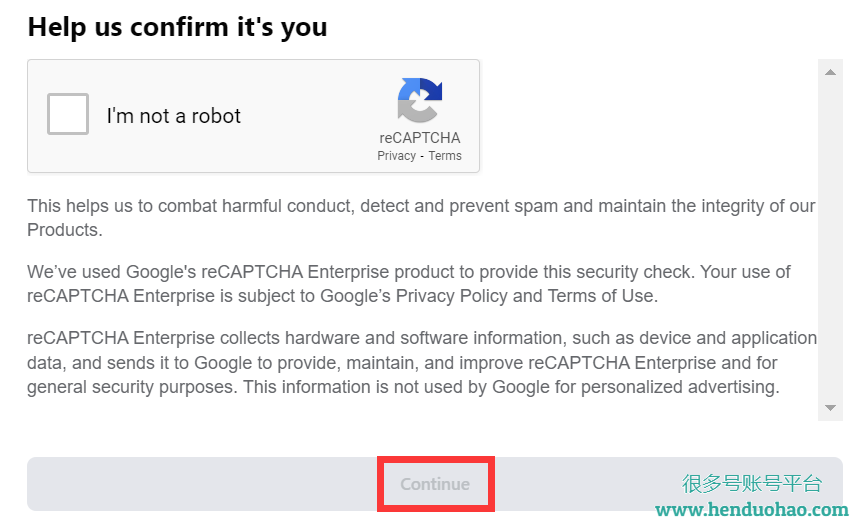
Task: Click the grayed-out Continue button
Action: [x=435, y=484]
